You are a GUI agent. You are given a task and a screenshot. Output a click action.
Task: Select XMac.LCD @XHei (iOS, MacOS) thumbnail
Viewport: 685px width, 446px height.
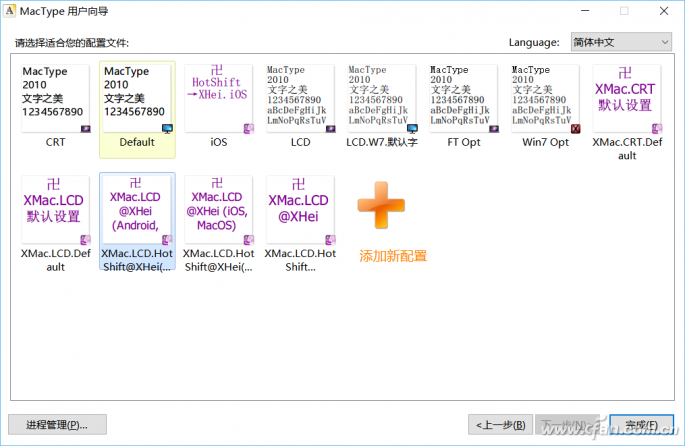pos(218,210)
